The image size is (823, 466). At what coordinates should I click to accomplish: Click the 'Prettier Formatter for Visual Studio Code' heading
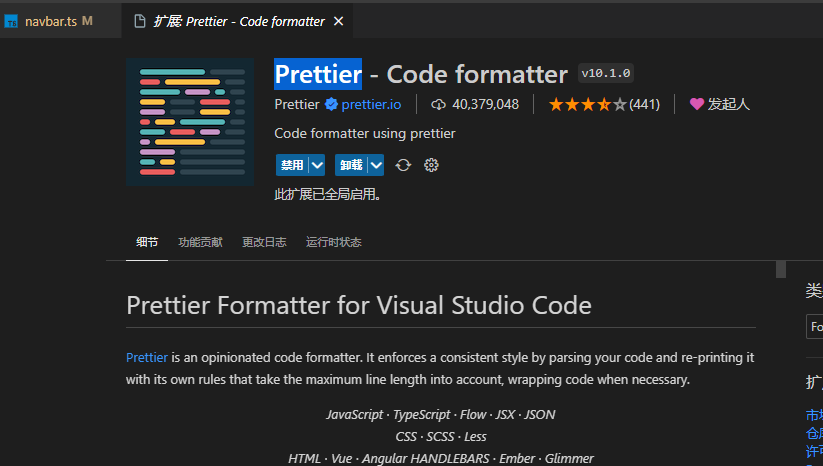click(x=359, y=305)
